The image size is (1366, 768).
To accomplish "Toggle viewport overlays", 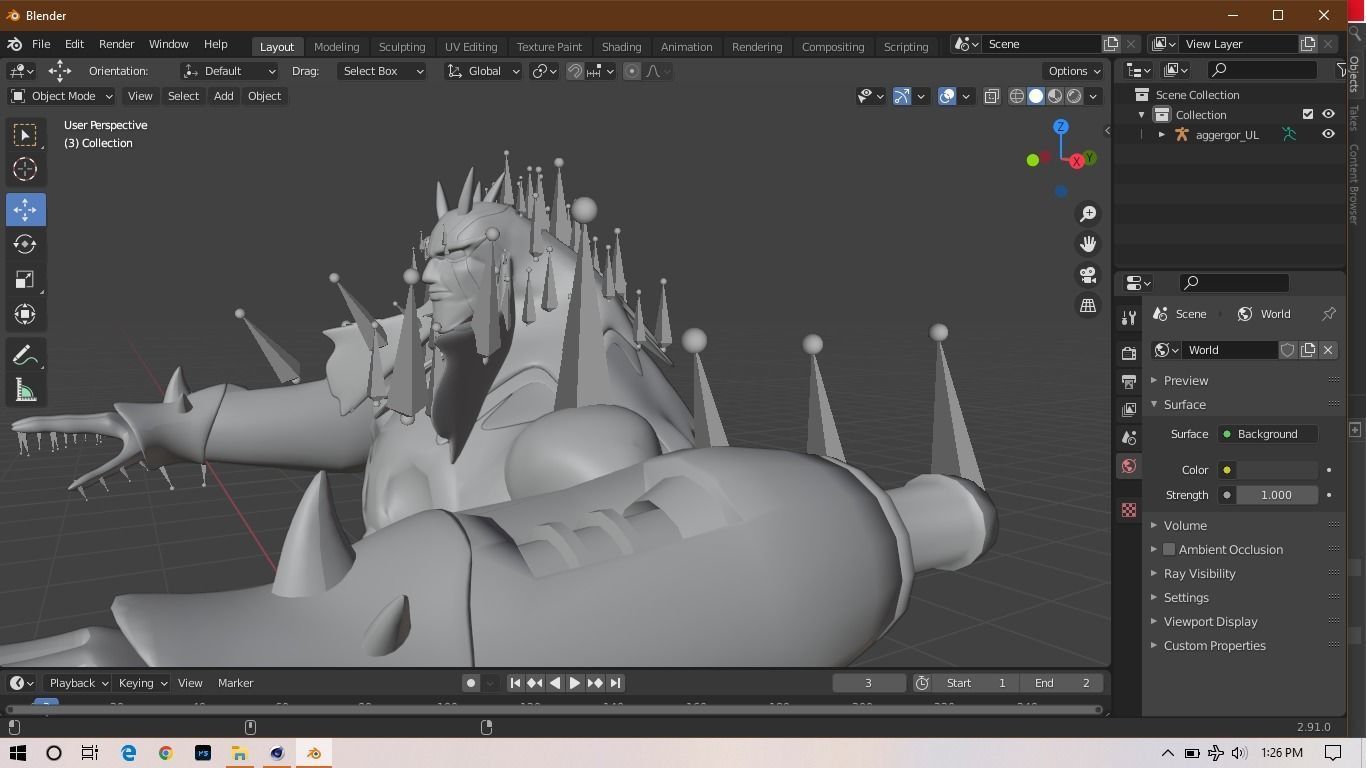I will 947,96.
